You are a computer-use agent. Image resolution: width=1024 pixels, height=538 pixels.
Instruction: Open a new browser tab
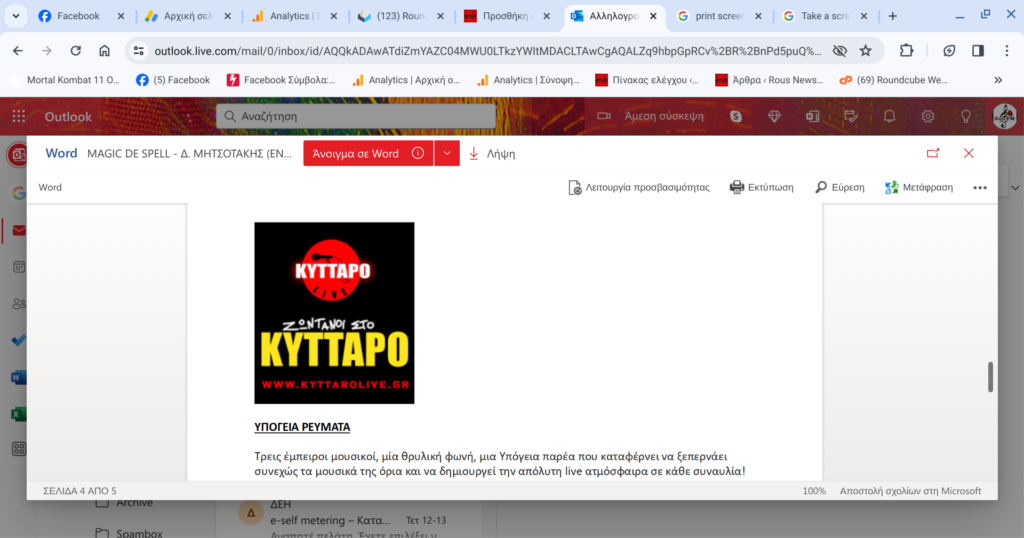coord(893,16)
